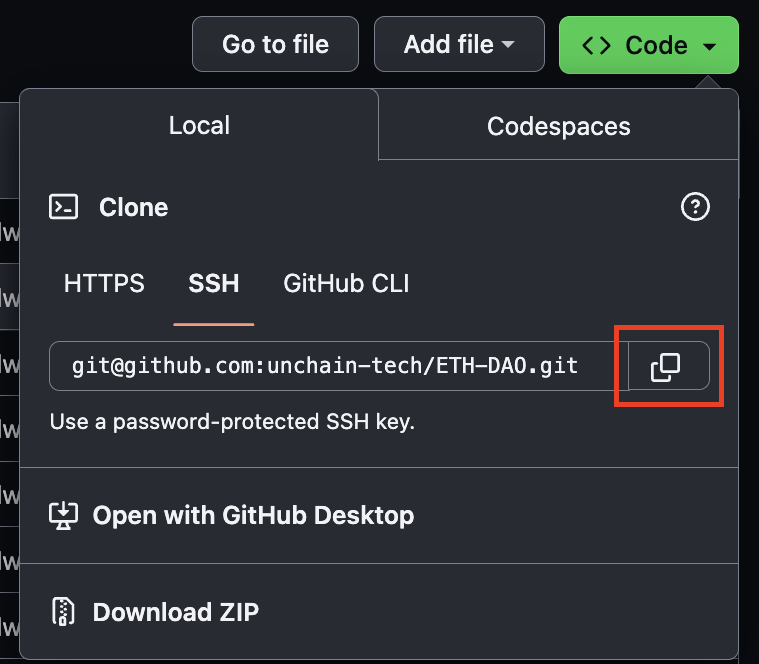Switch to the Codespaces tab
This screenshot has height=664, width=759.
559,126
